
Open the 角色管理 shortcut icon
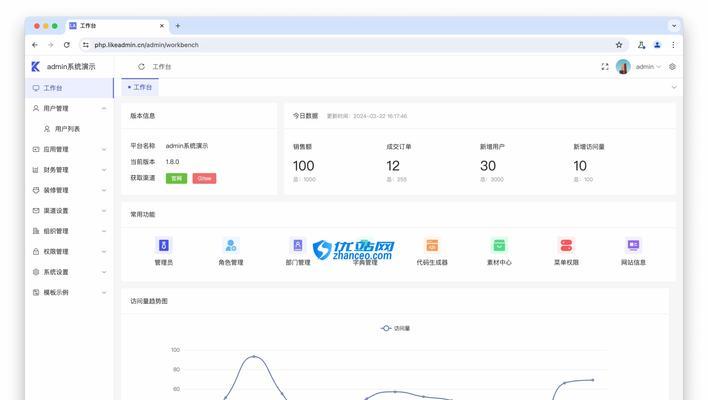tap(231, 245)
